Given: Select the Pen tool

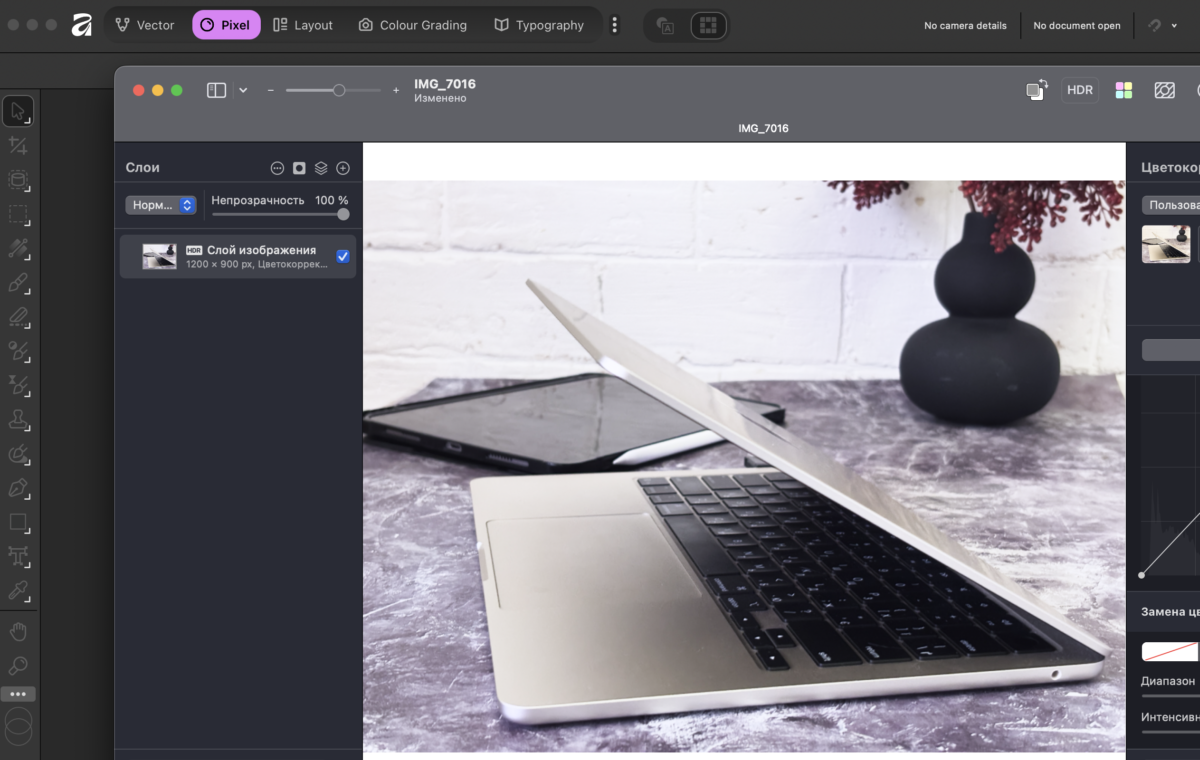Looking at the screenshot, I should pos(18,488).
